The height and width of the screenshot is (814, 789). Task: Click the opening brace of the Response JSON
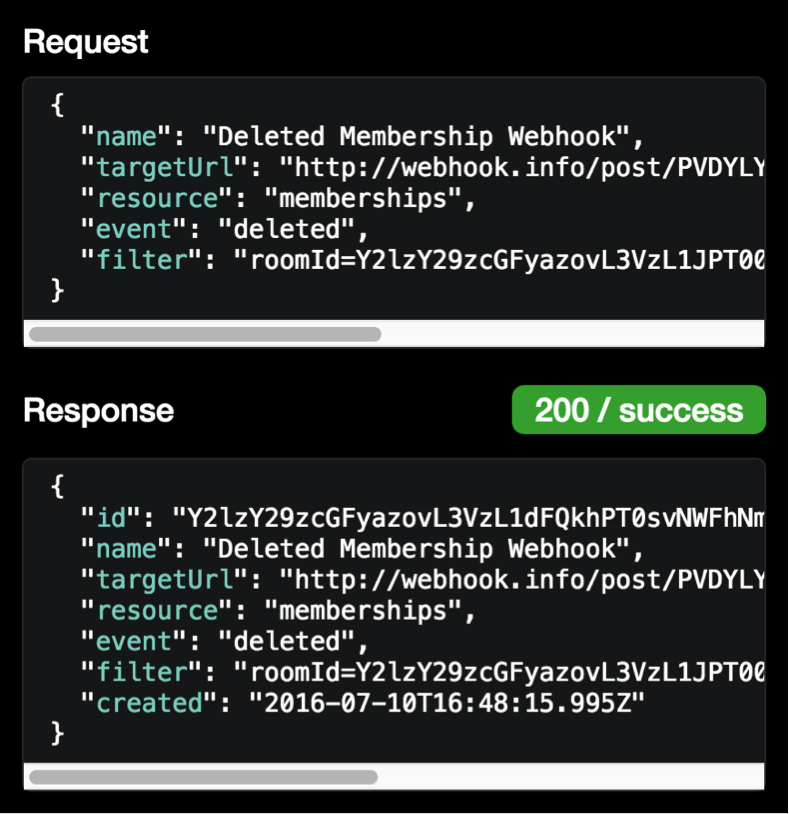tap(58, 487)
